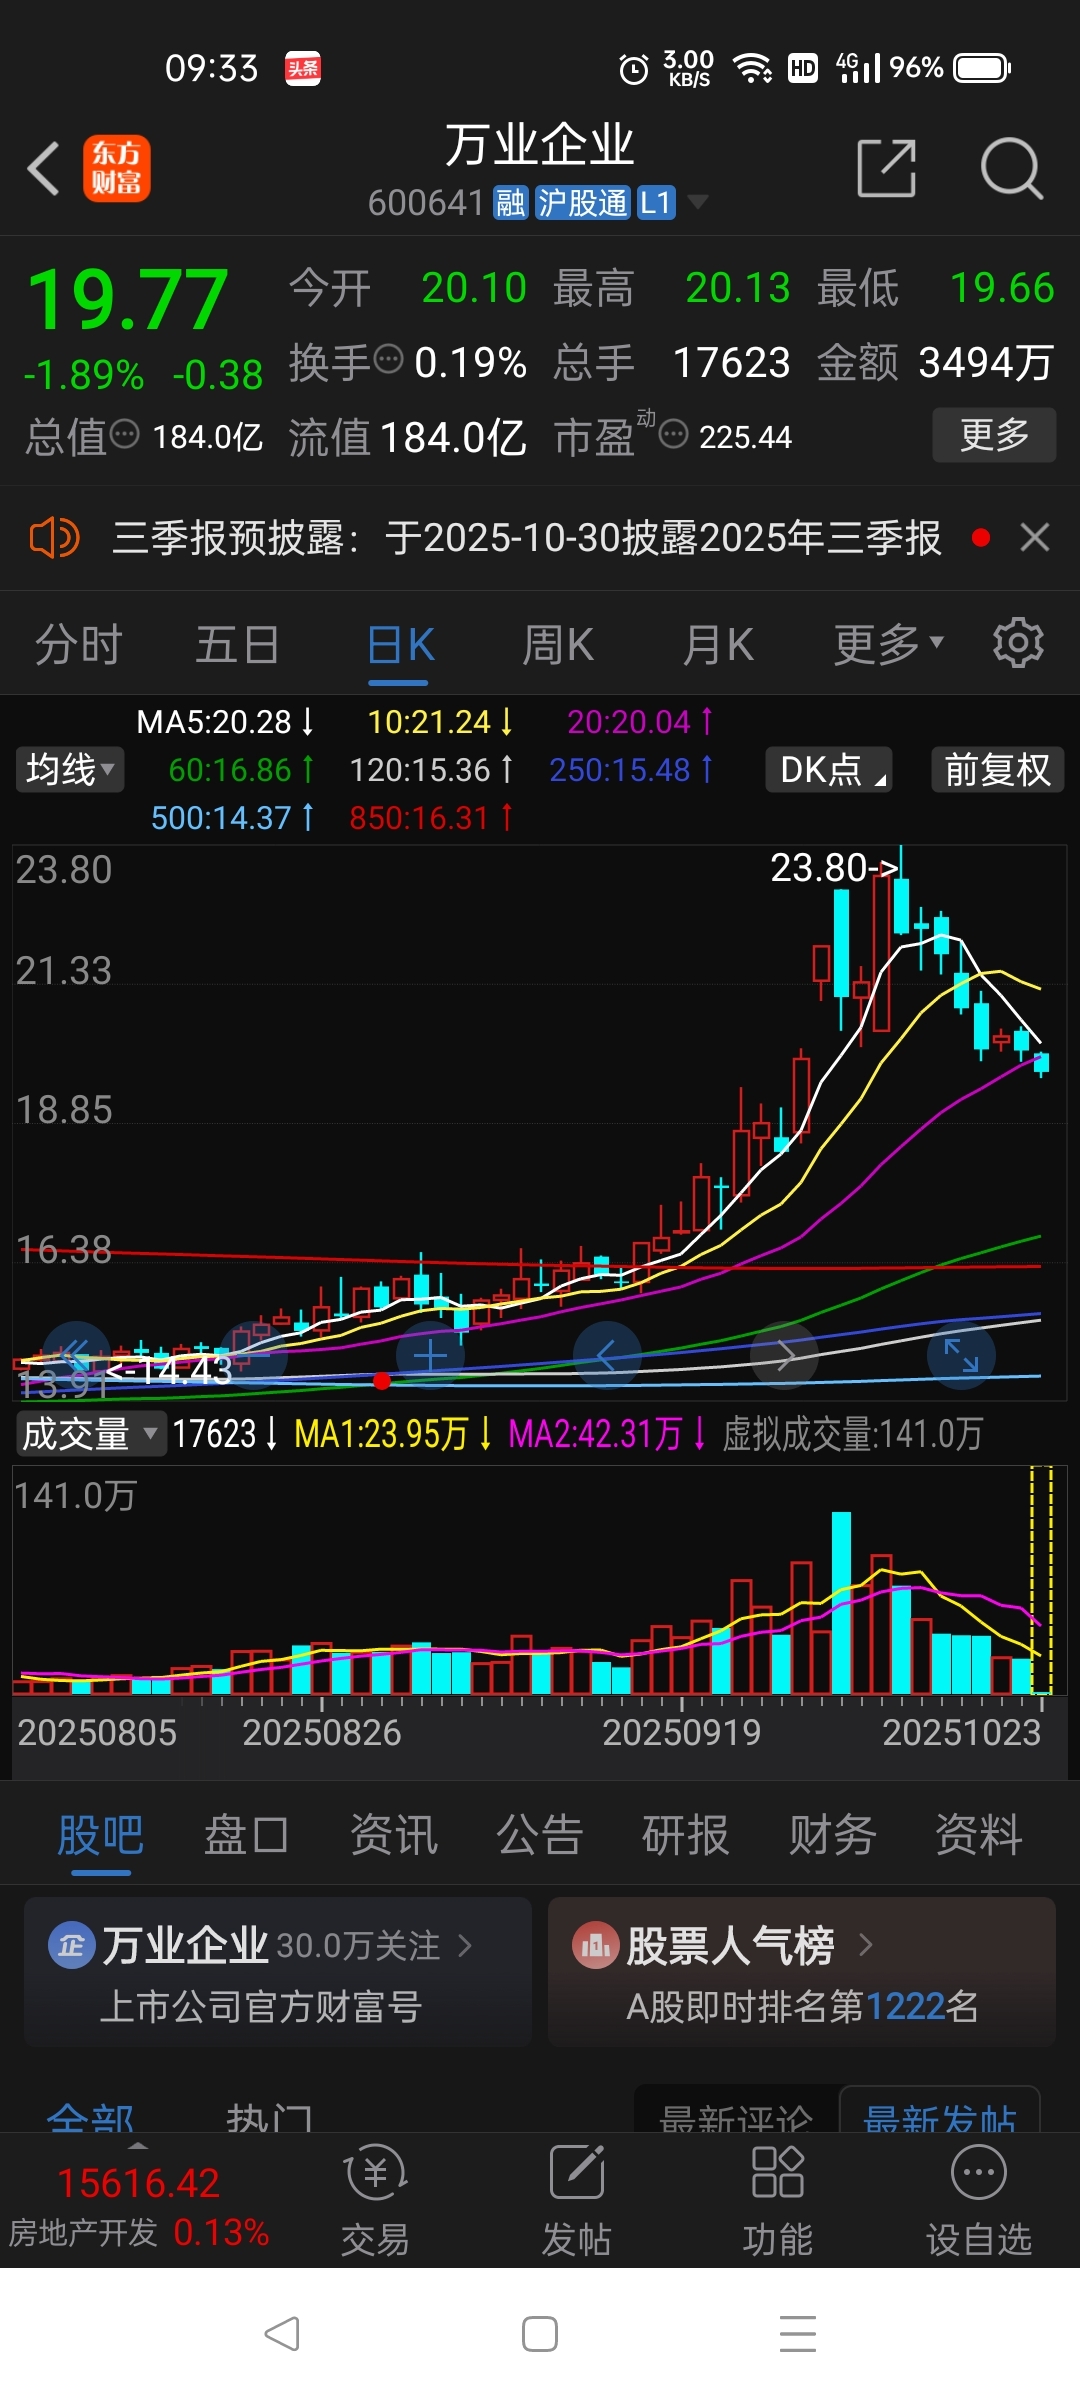The width and height of the screenshot is (1080, 2400).
Task: Tap the 1222 popularity rank number
Action: click(906, 2006)
